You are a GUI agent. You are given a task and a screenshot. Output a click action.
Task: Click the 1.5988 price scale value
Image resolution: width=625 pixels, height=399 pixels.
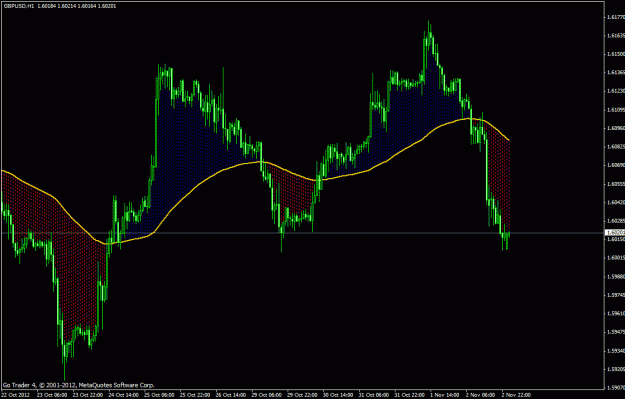[615, 276]
